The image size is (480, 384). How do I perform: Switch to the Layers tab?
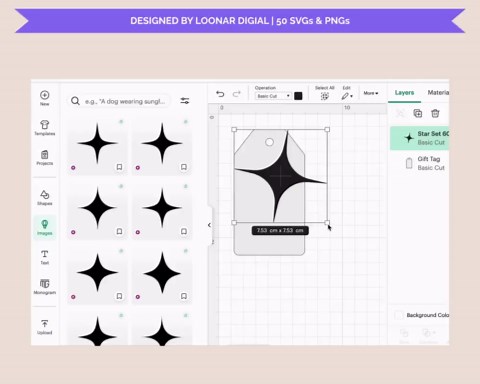[404, 93]
